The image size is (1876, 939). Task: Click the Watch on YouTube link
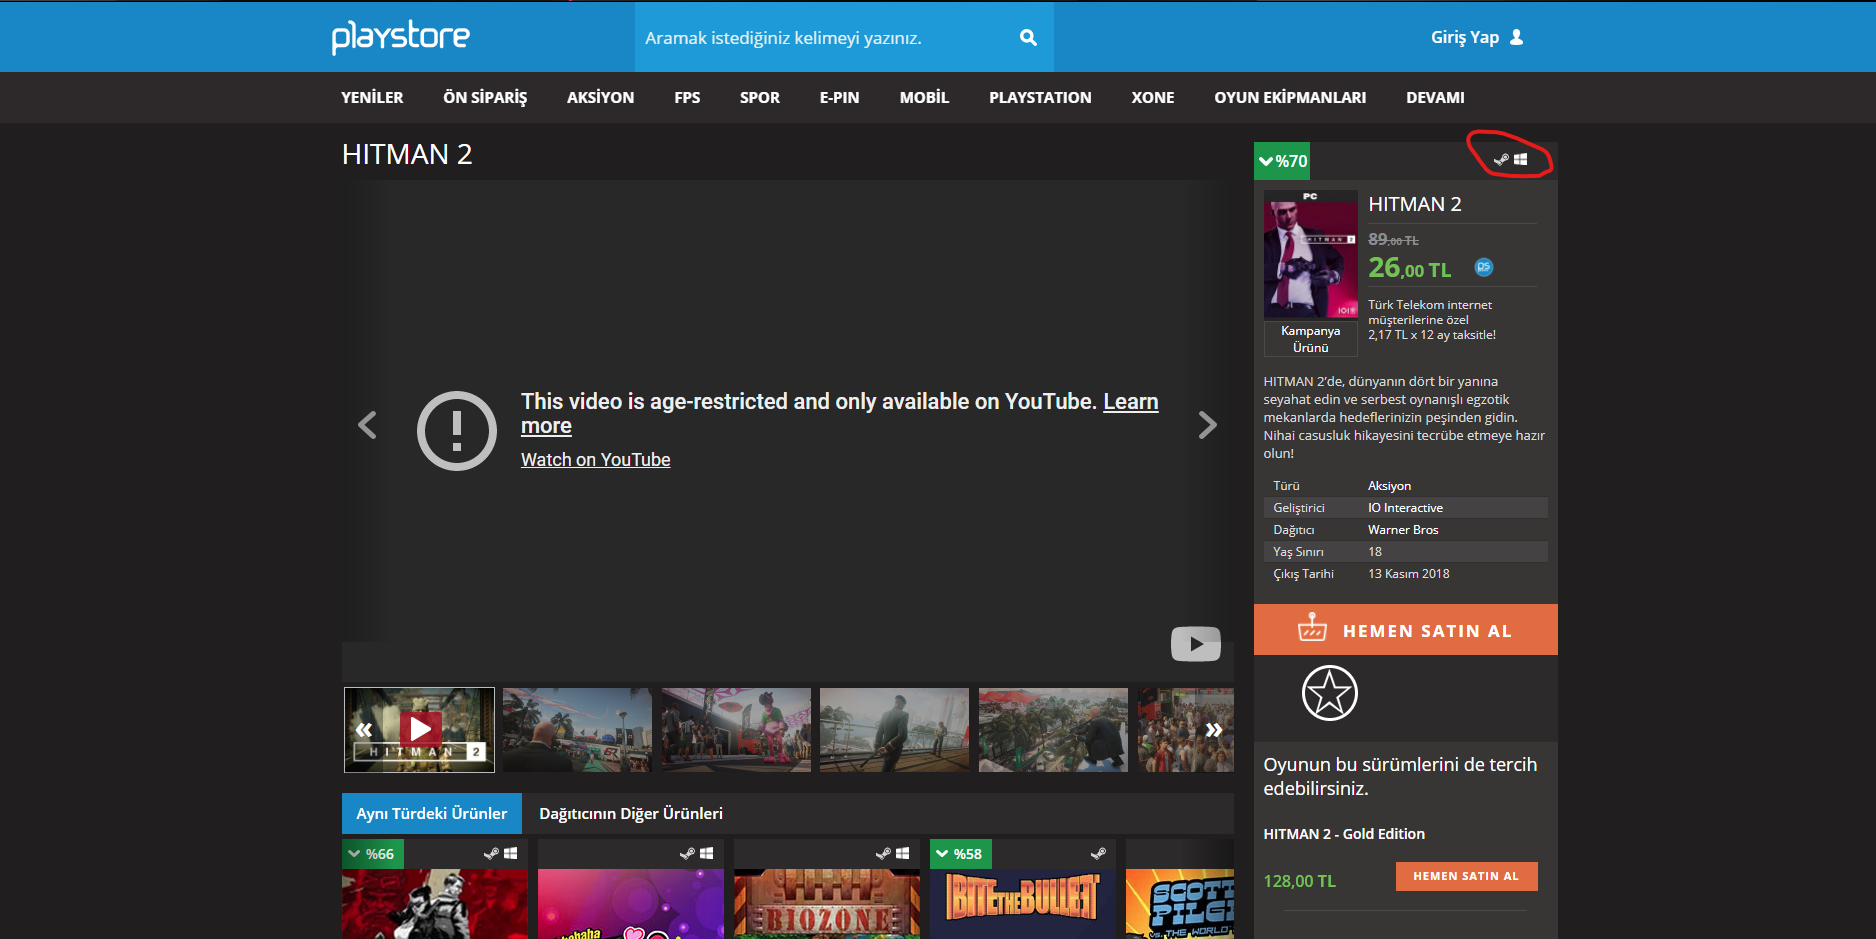point(596,459)
